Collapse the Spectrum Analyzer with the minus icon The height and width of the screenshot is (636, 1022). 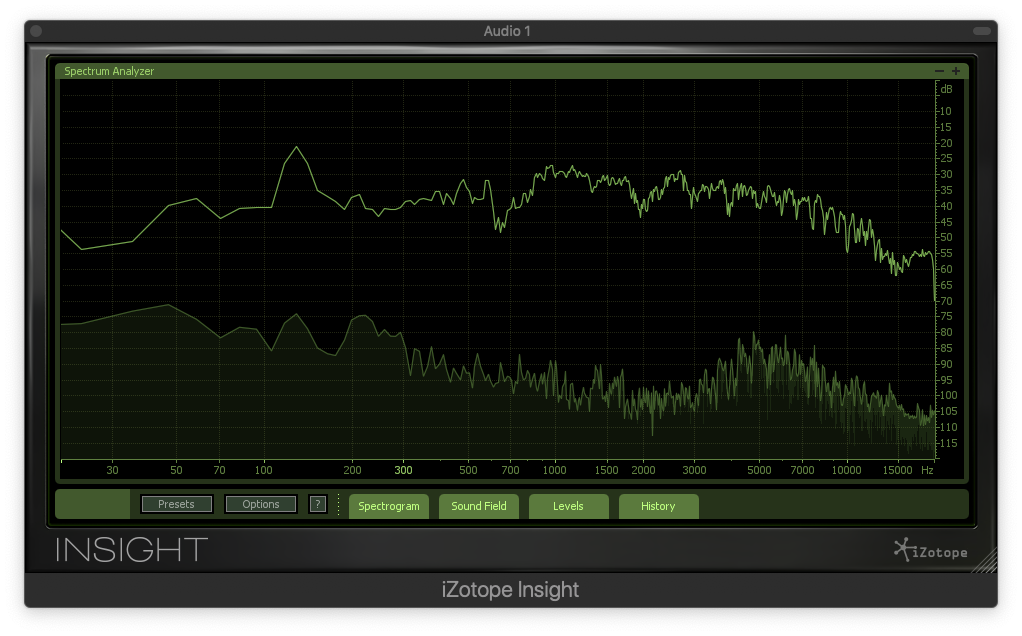[x=939, y=71]
